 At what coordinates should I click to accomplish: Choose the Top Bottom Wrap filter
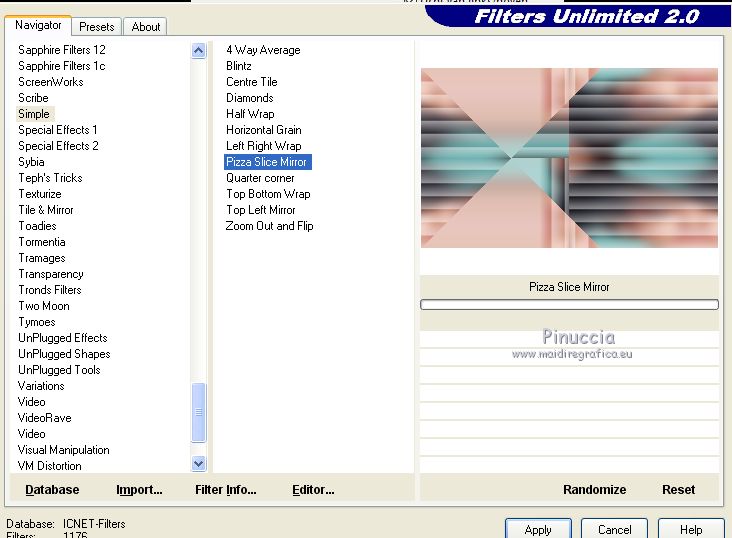tap(268, 194)
